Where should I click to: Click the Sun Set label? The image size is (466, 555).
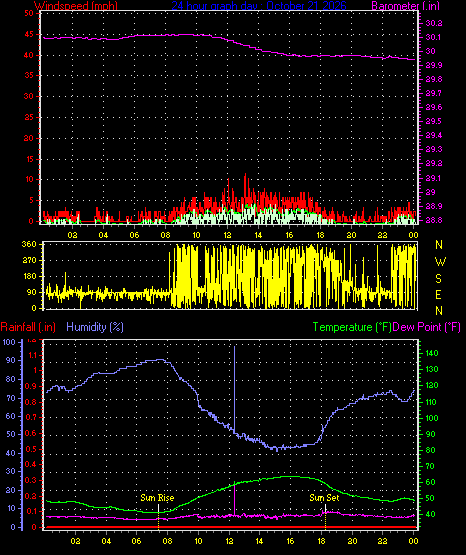point(324,498)
